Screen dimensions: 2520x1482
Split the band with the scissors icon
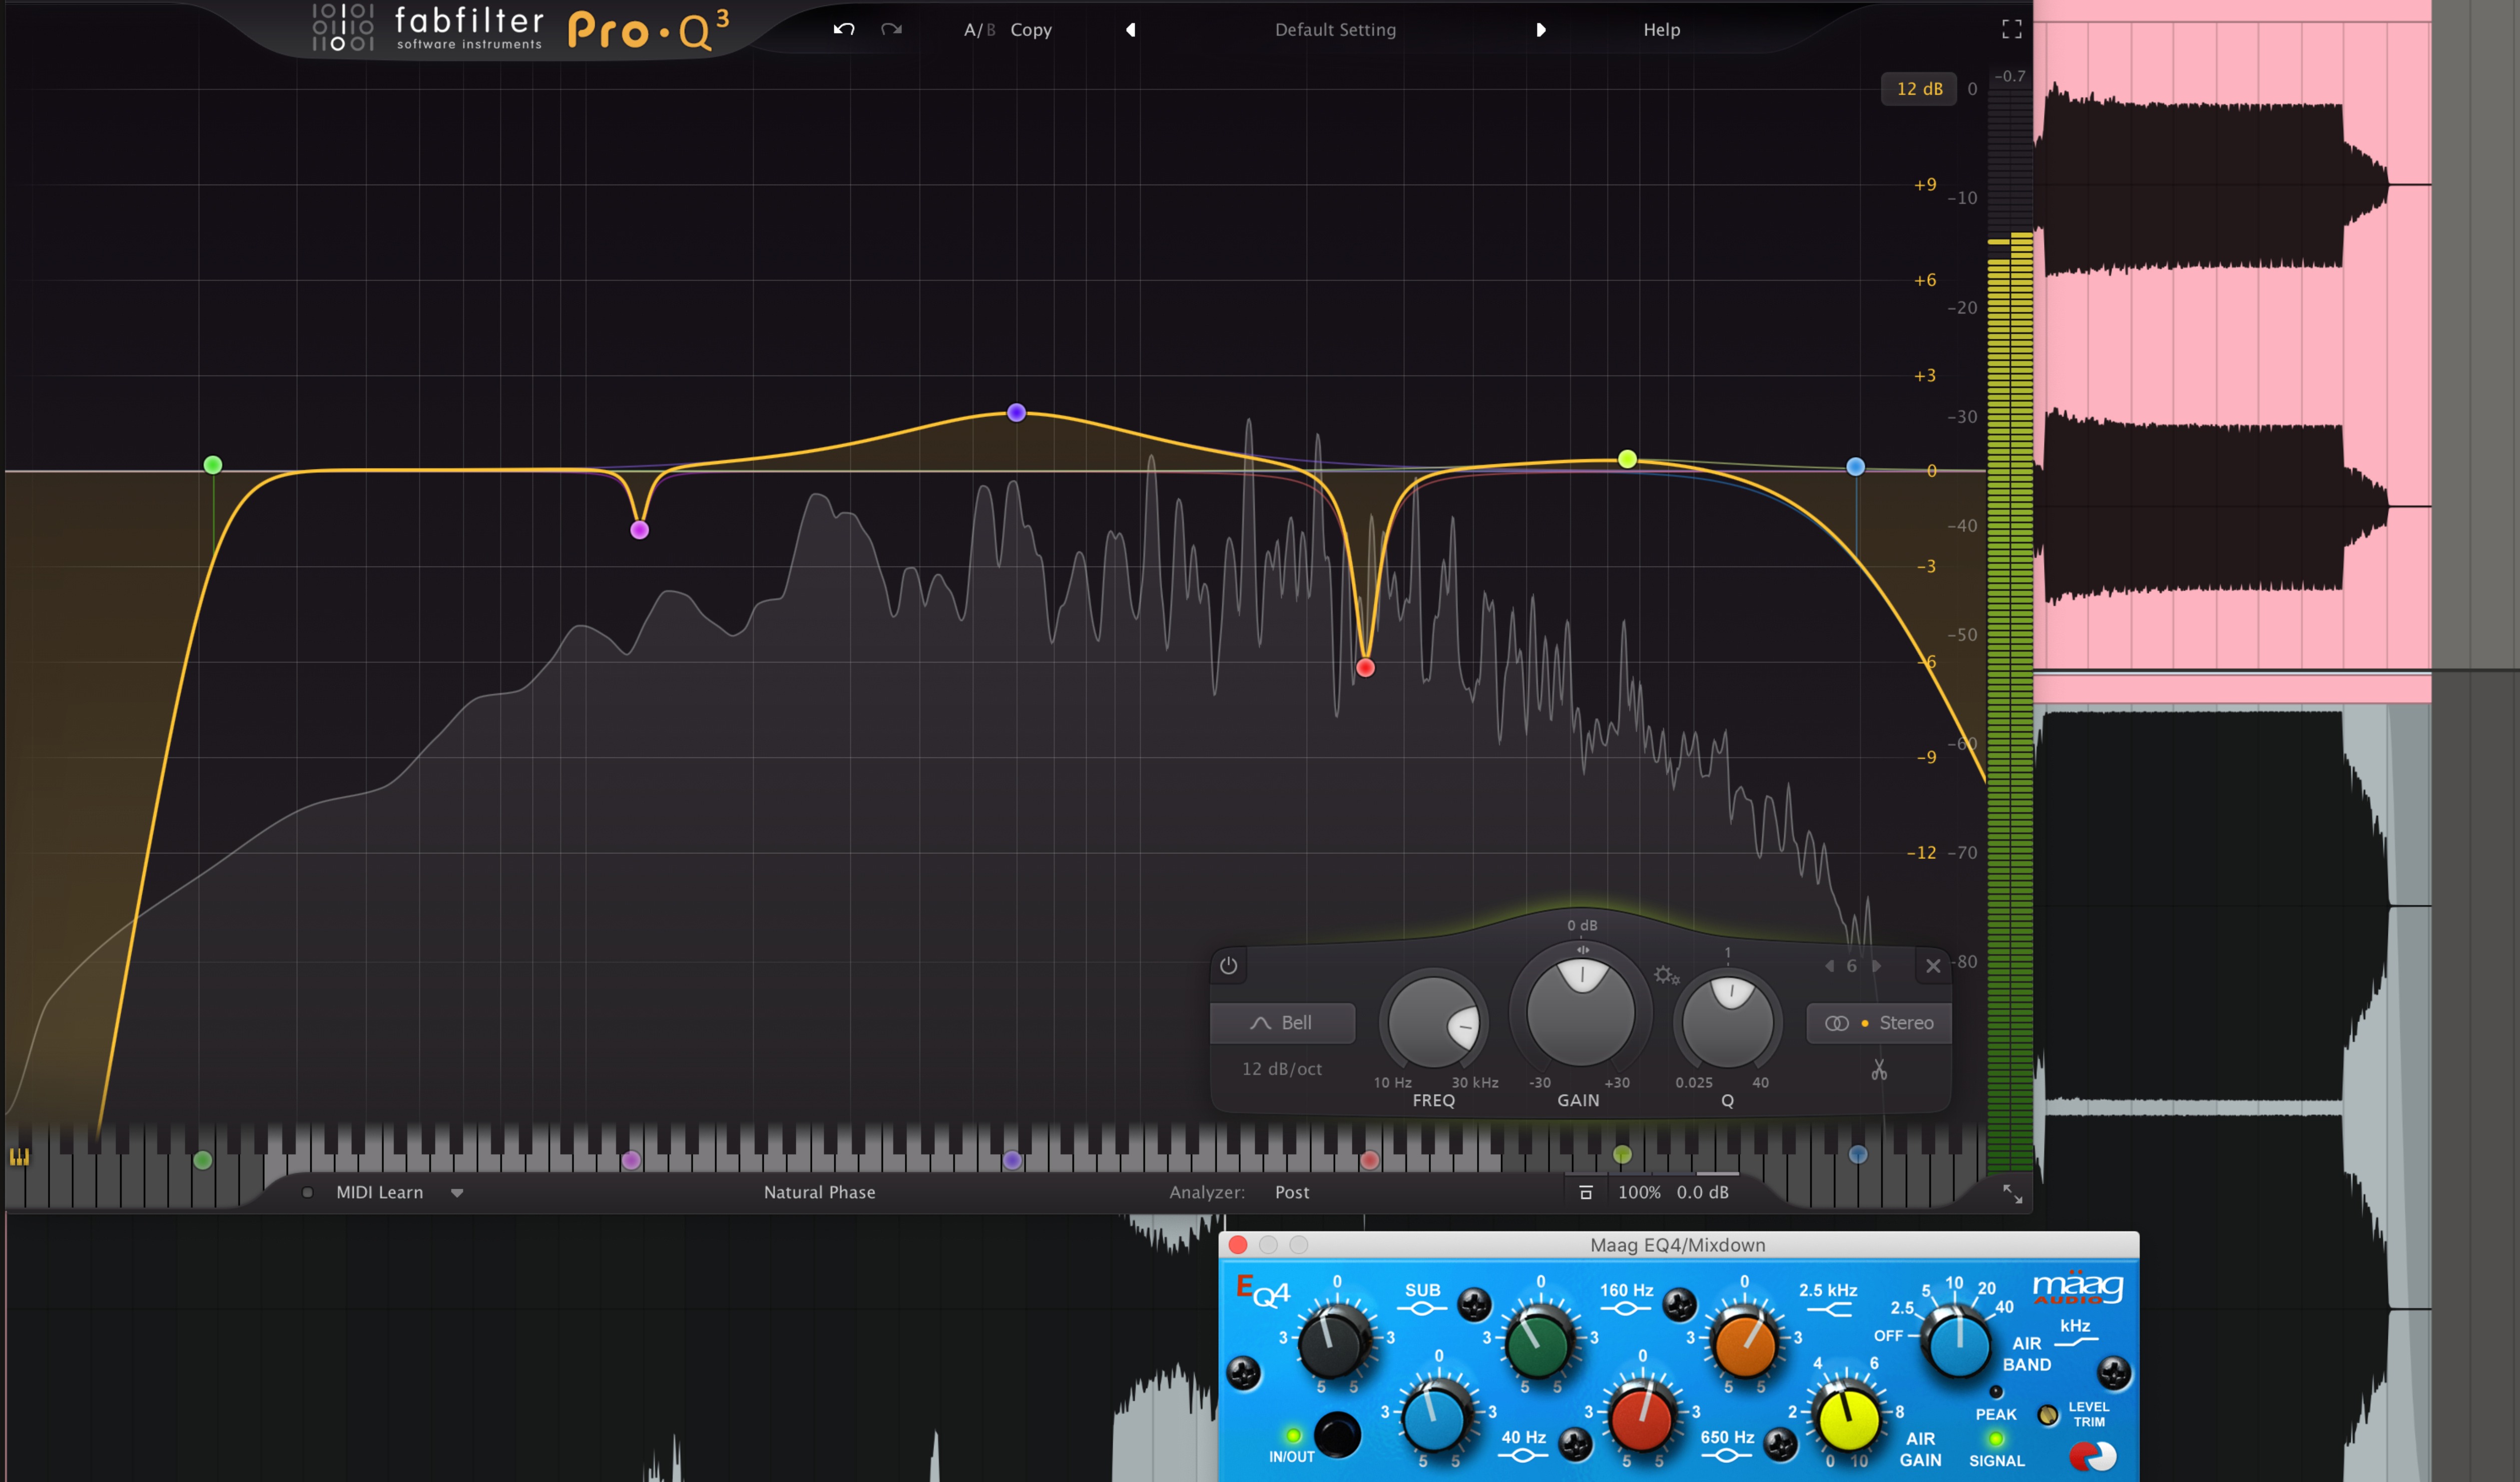point(1879,1070)
